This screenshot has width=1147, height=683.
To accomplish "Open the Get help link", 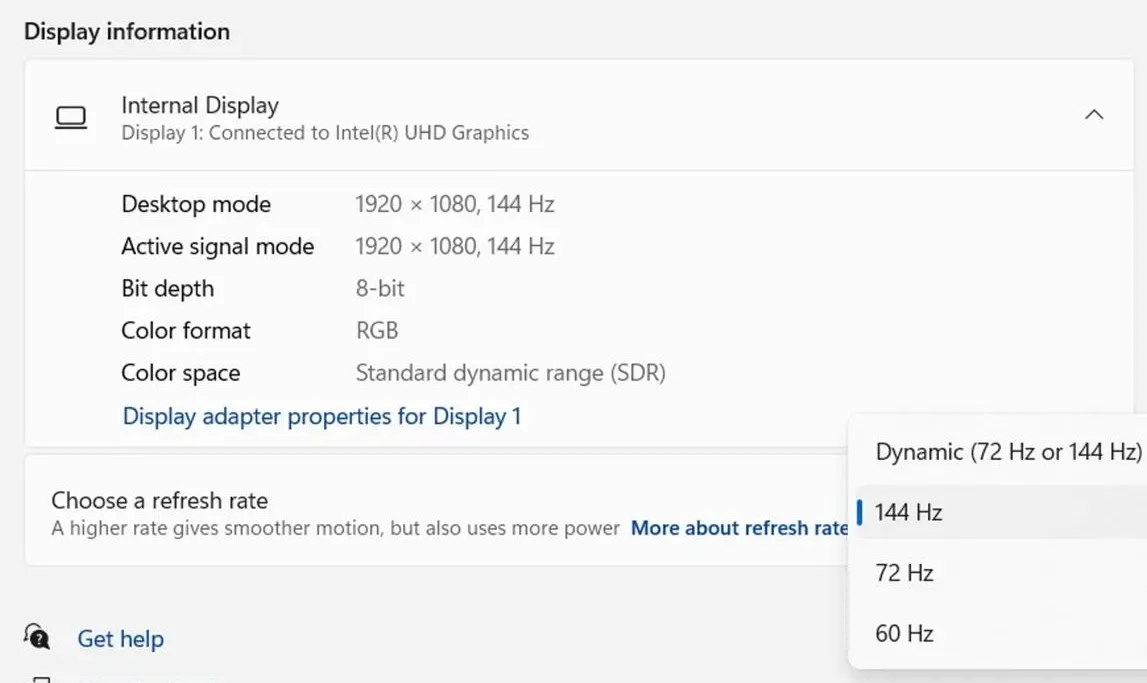I will click(121, 638).
